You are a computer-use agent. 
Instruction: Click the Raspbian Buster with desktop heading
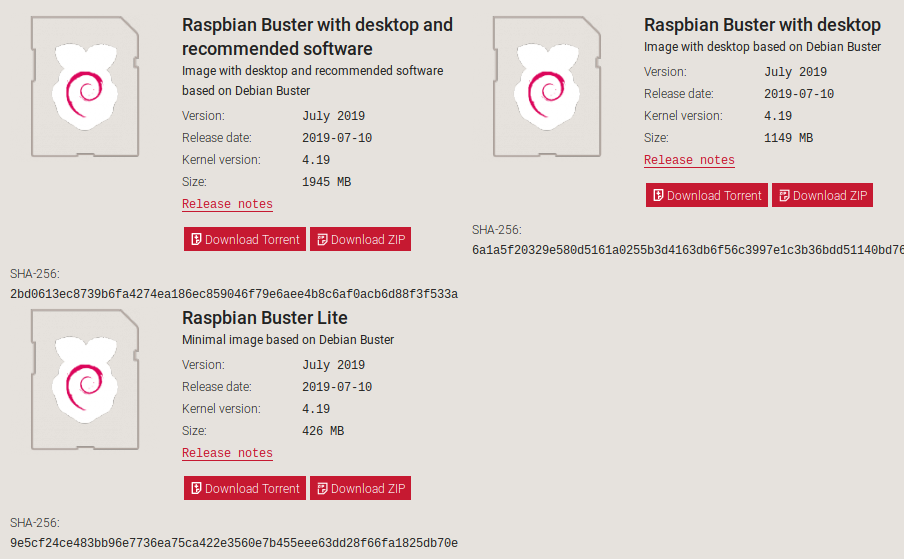pos(762,25)
